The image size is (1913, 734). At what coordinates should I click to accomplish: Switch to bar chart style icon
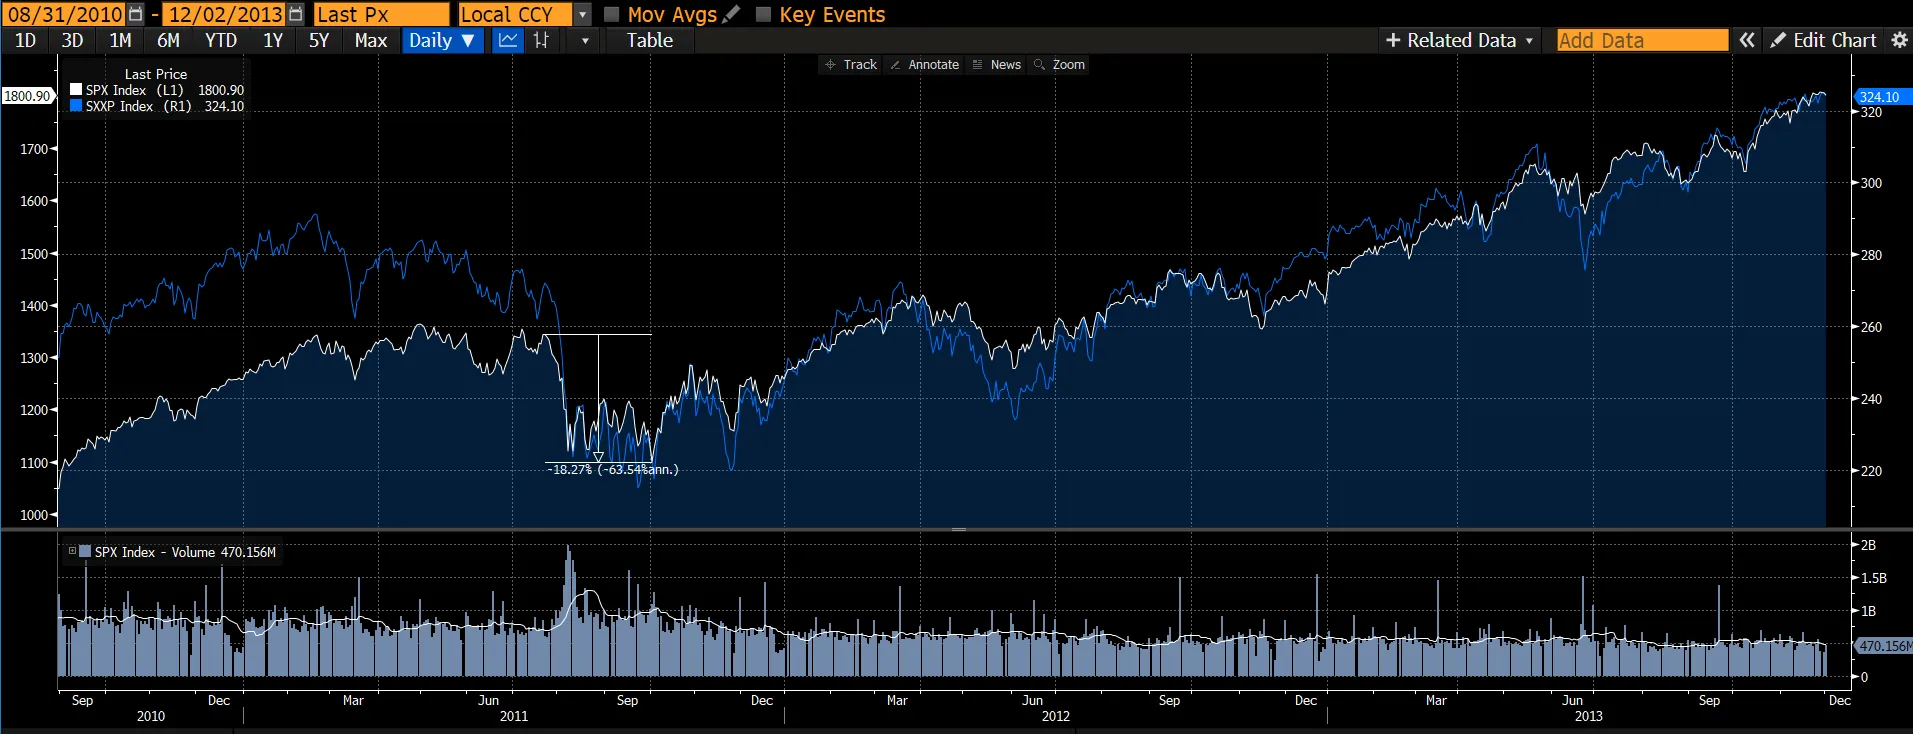click(x=541, y=40)
